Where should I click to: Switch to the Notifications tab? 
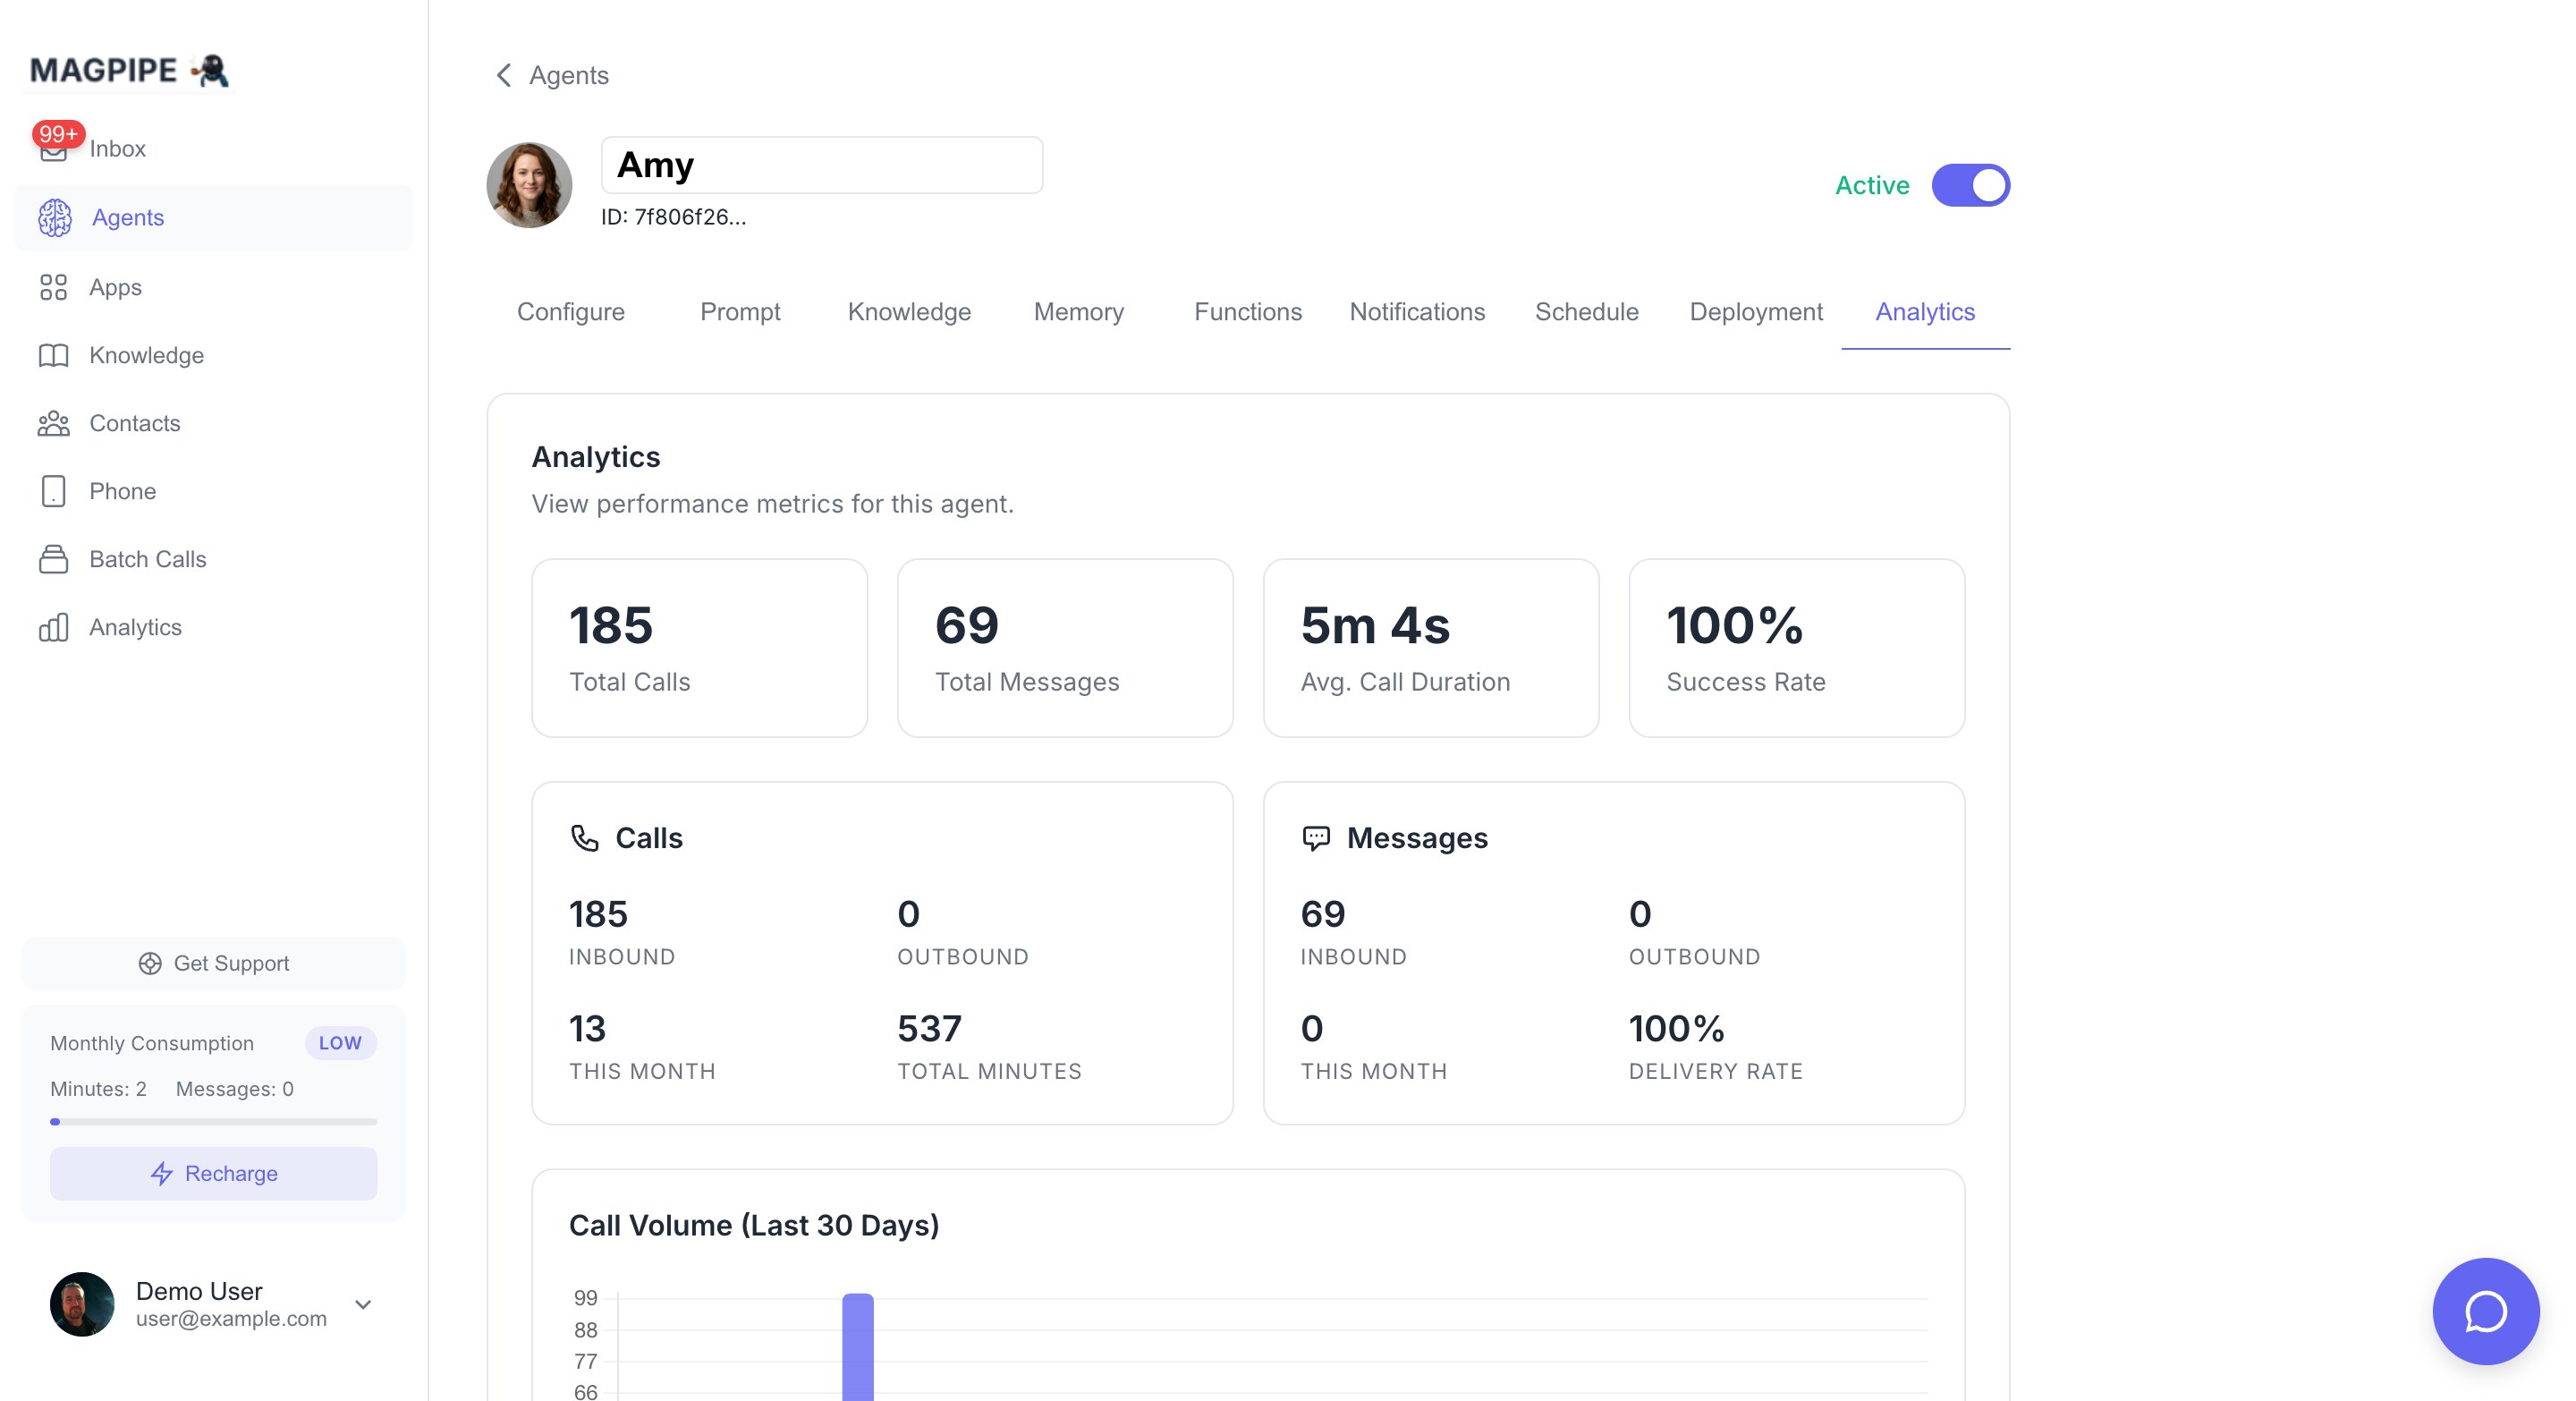click(1417, 312)
